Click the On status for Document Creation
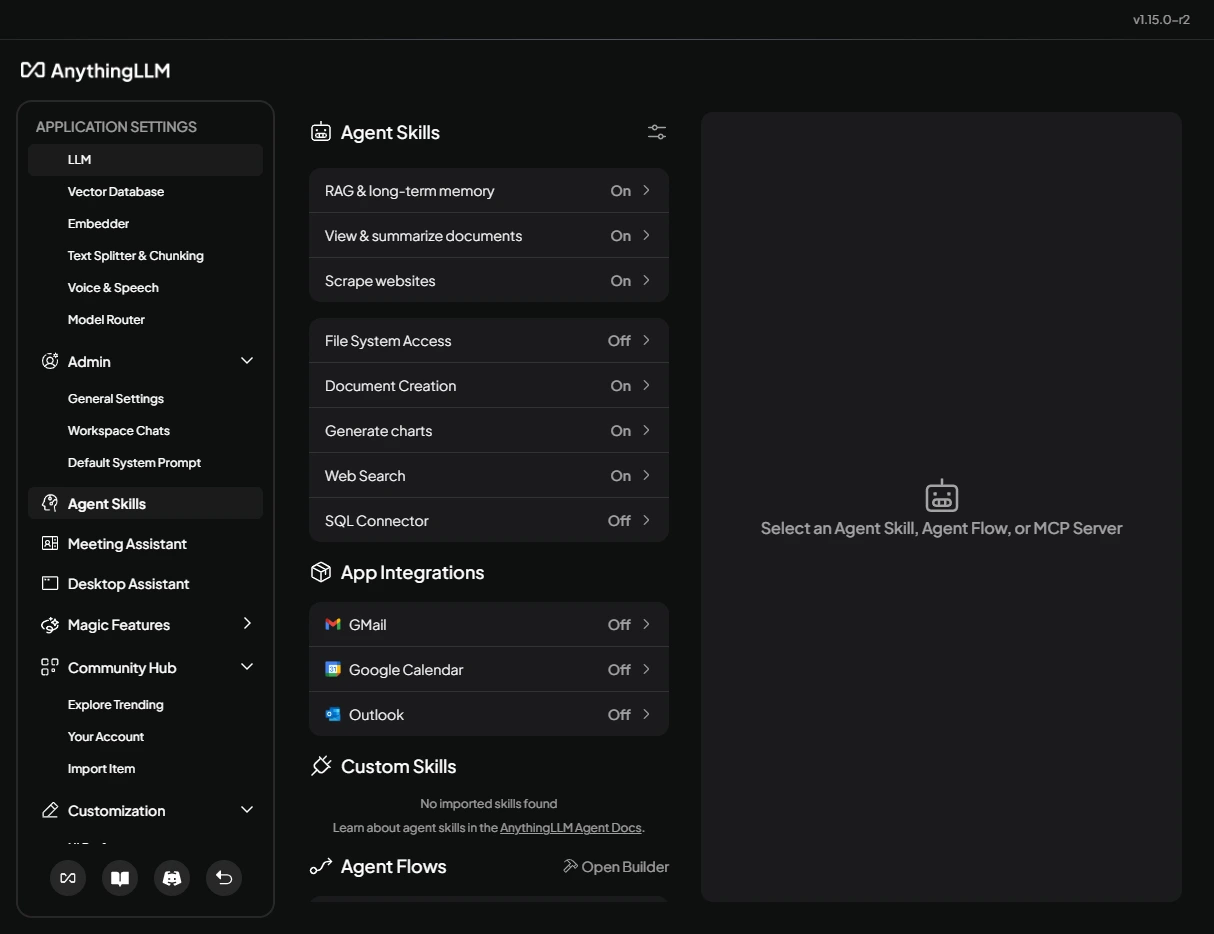Image resolution: width=1214 pixels, height=934 pixels. coord(621,386)
